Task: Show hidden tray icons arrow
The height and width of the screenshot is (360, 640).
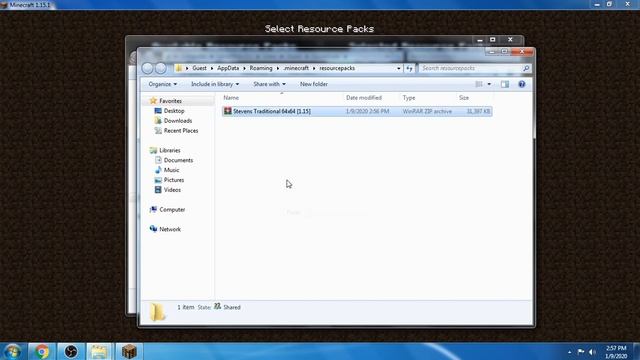Action: tap(569, 352)
